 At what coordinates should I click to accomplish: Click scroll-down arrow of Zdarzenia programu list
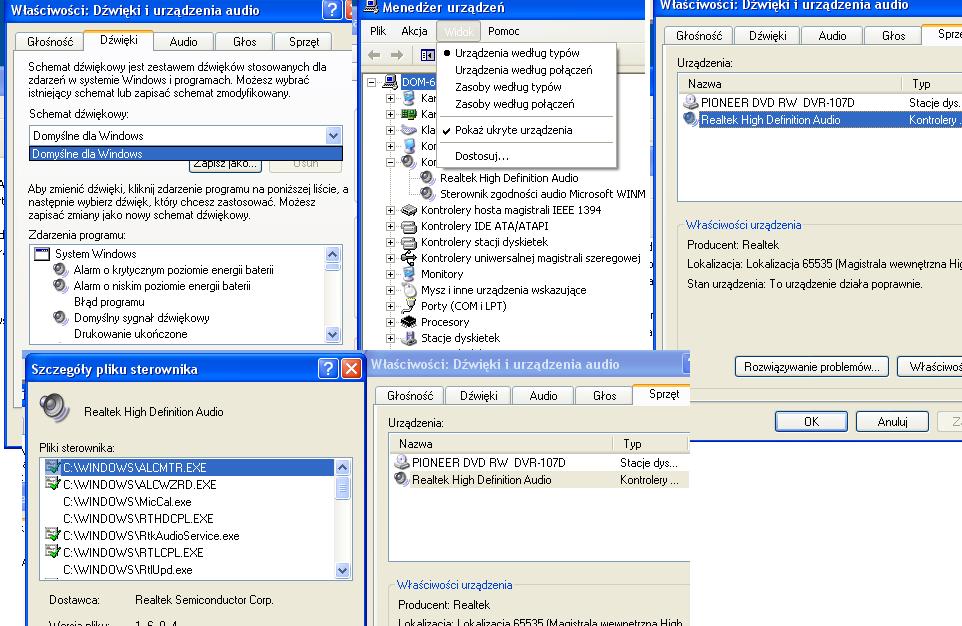(333, 334)
